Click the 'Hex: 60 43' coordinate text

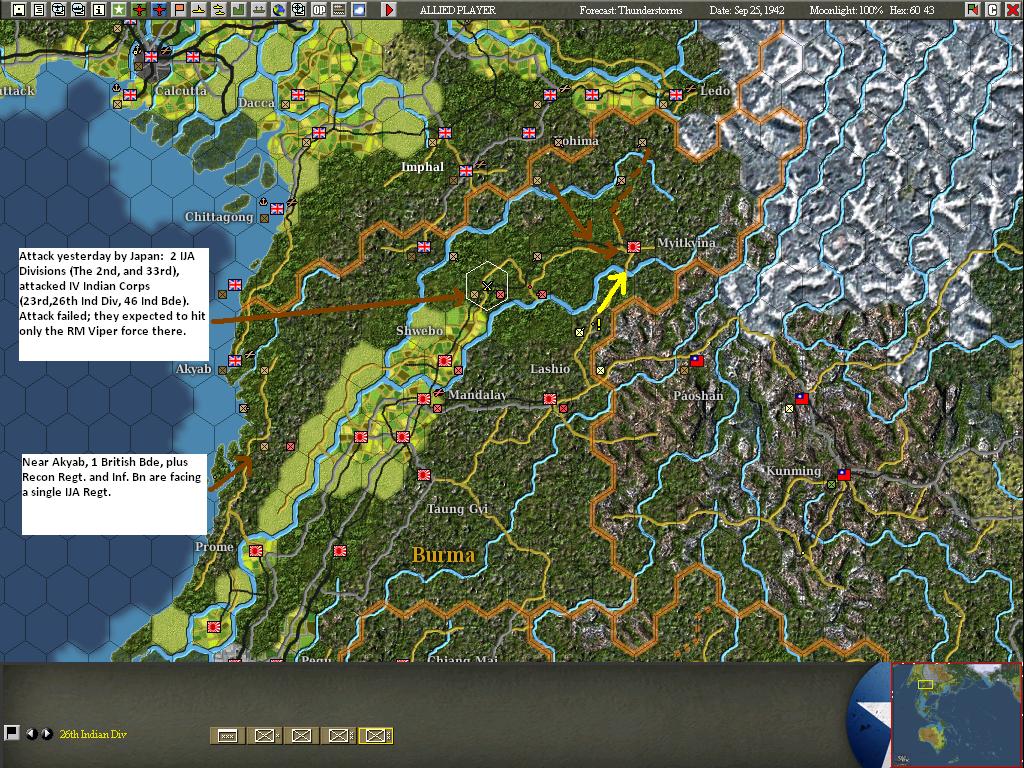click(912, 10)
